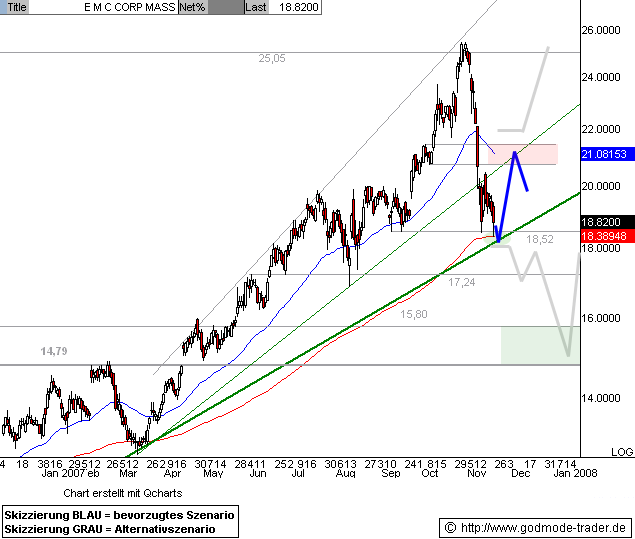
Task: Click the May month axis label
Action: click(213, 473)
